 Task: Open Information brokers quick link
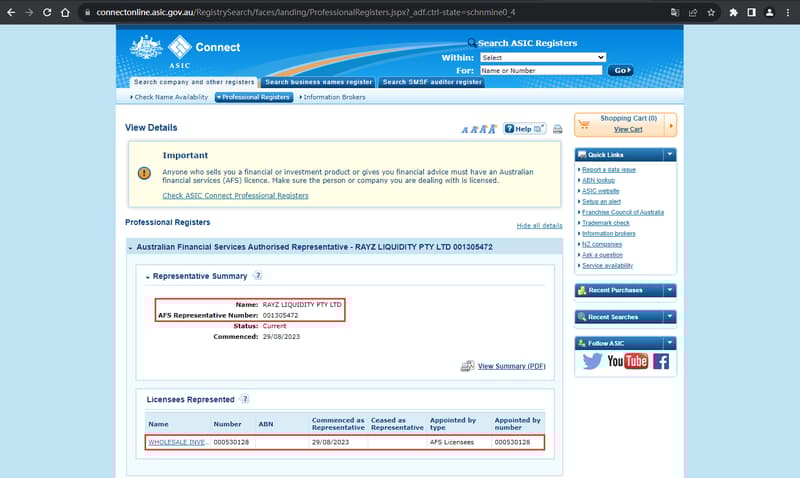pyautogui.click(x=609, y=234)
